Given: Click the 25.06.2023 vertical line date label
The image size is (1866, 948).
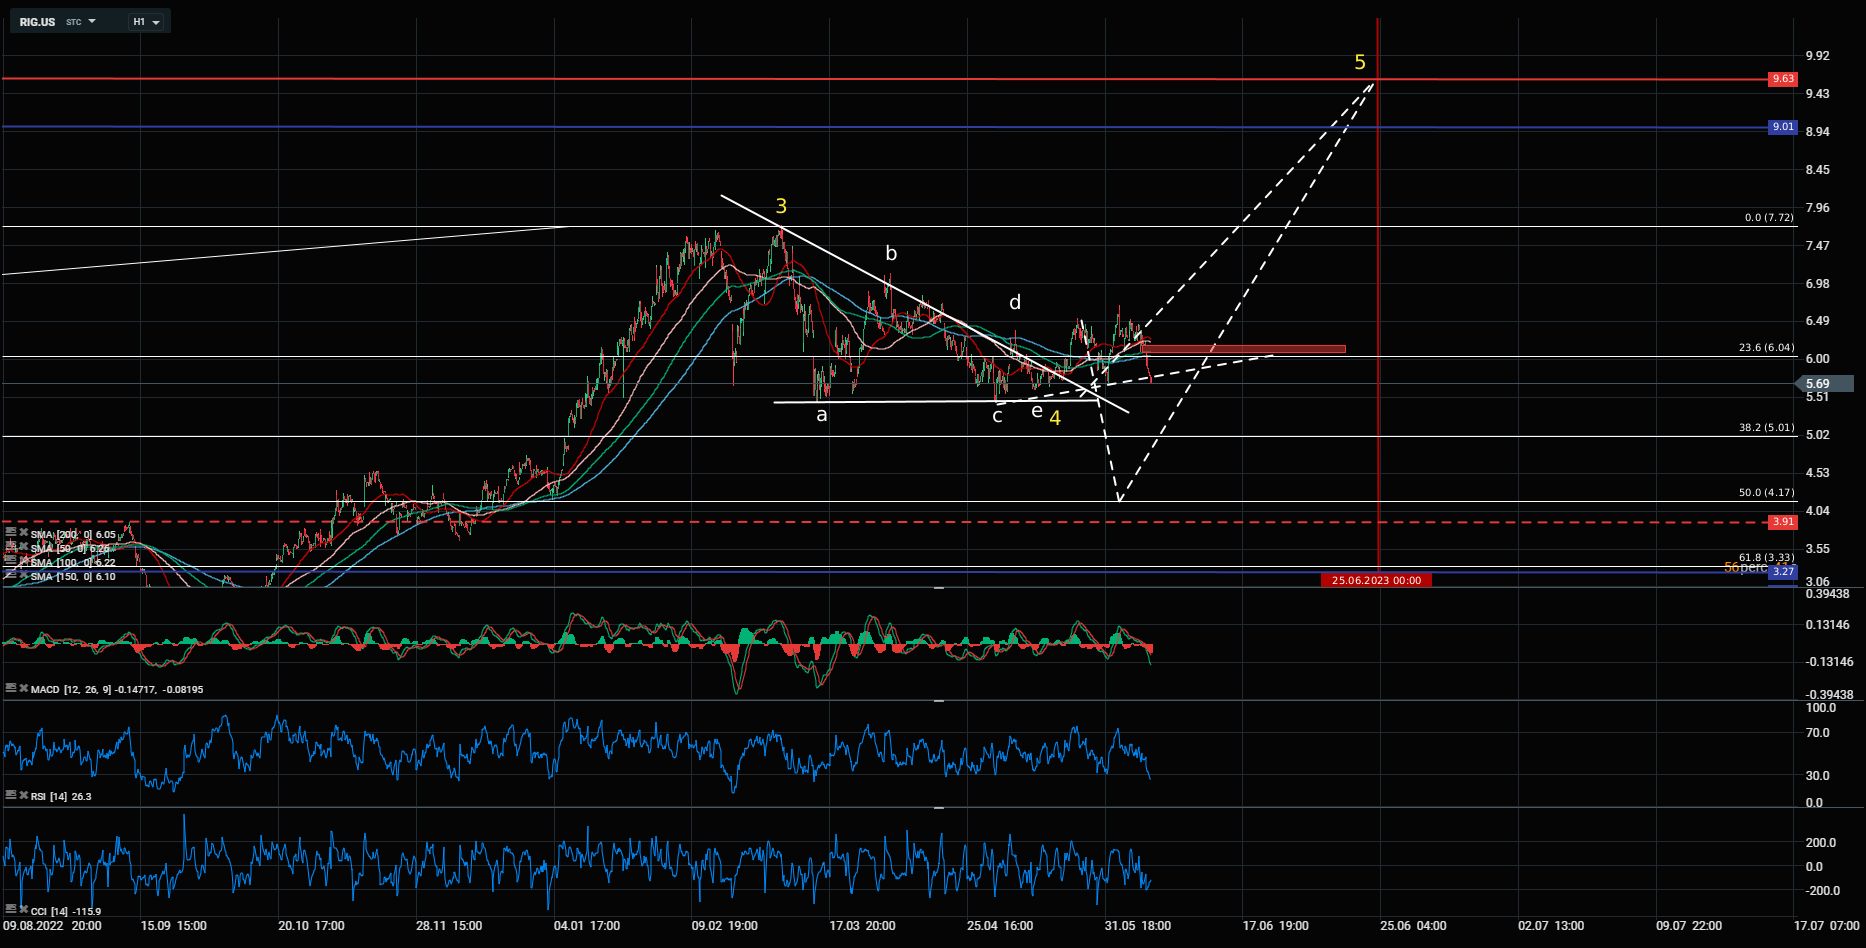Looking at the screenshot, I should coord(1376,580).
